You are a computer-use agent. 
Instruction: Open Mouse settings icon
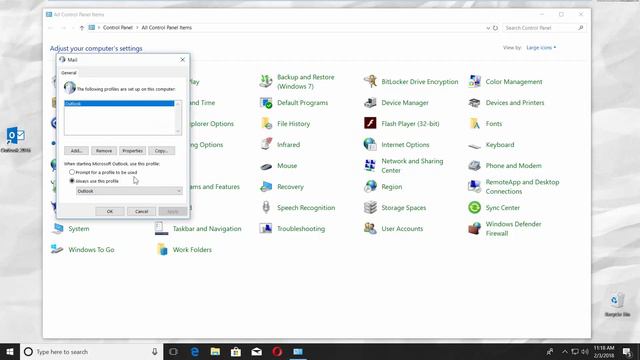pos(266,166)
